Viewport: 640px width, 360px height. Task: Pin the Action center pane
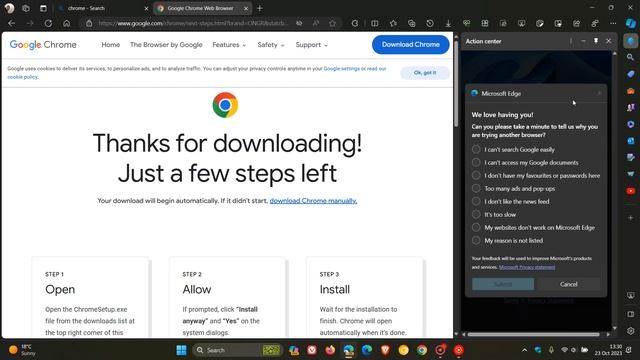click(596, 41)
